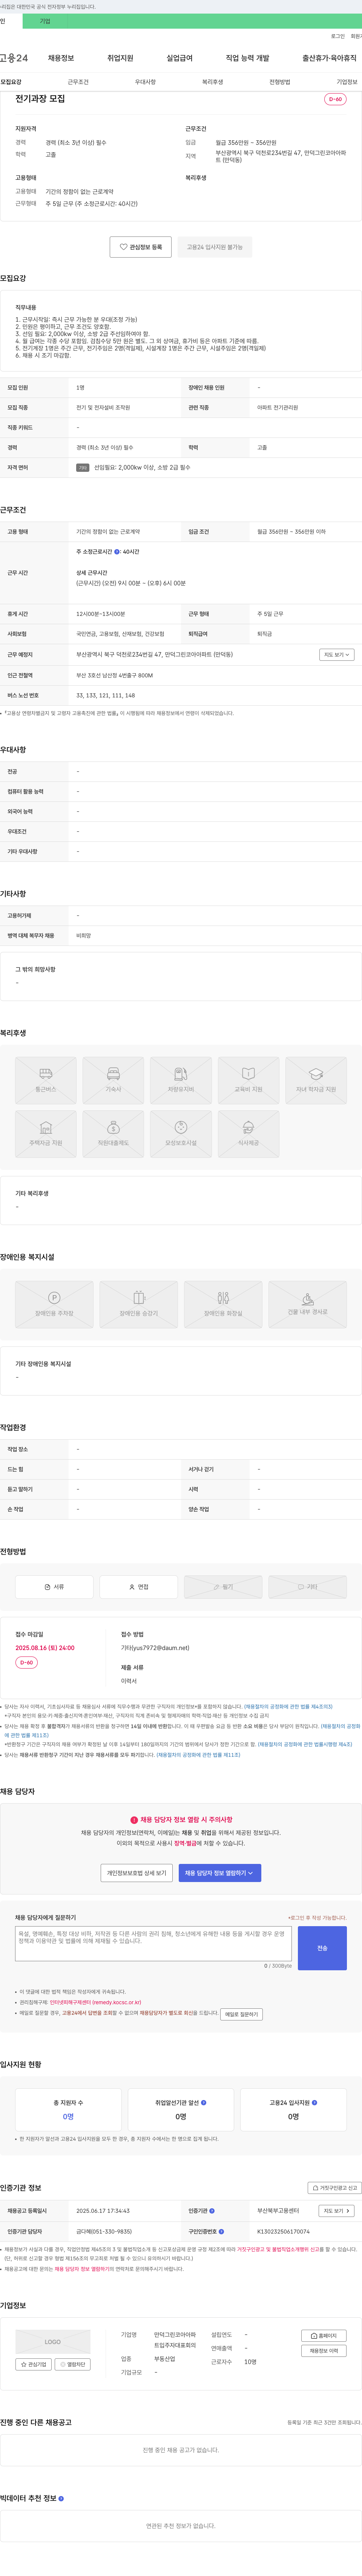Open the 출산휴가·육아휴직 menu

[330, 58]
